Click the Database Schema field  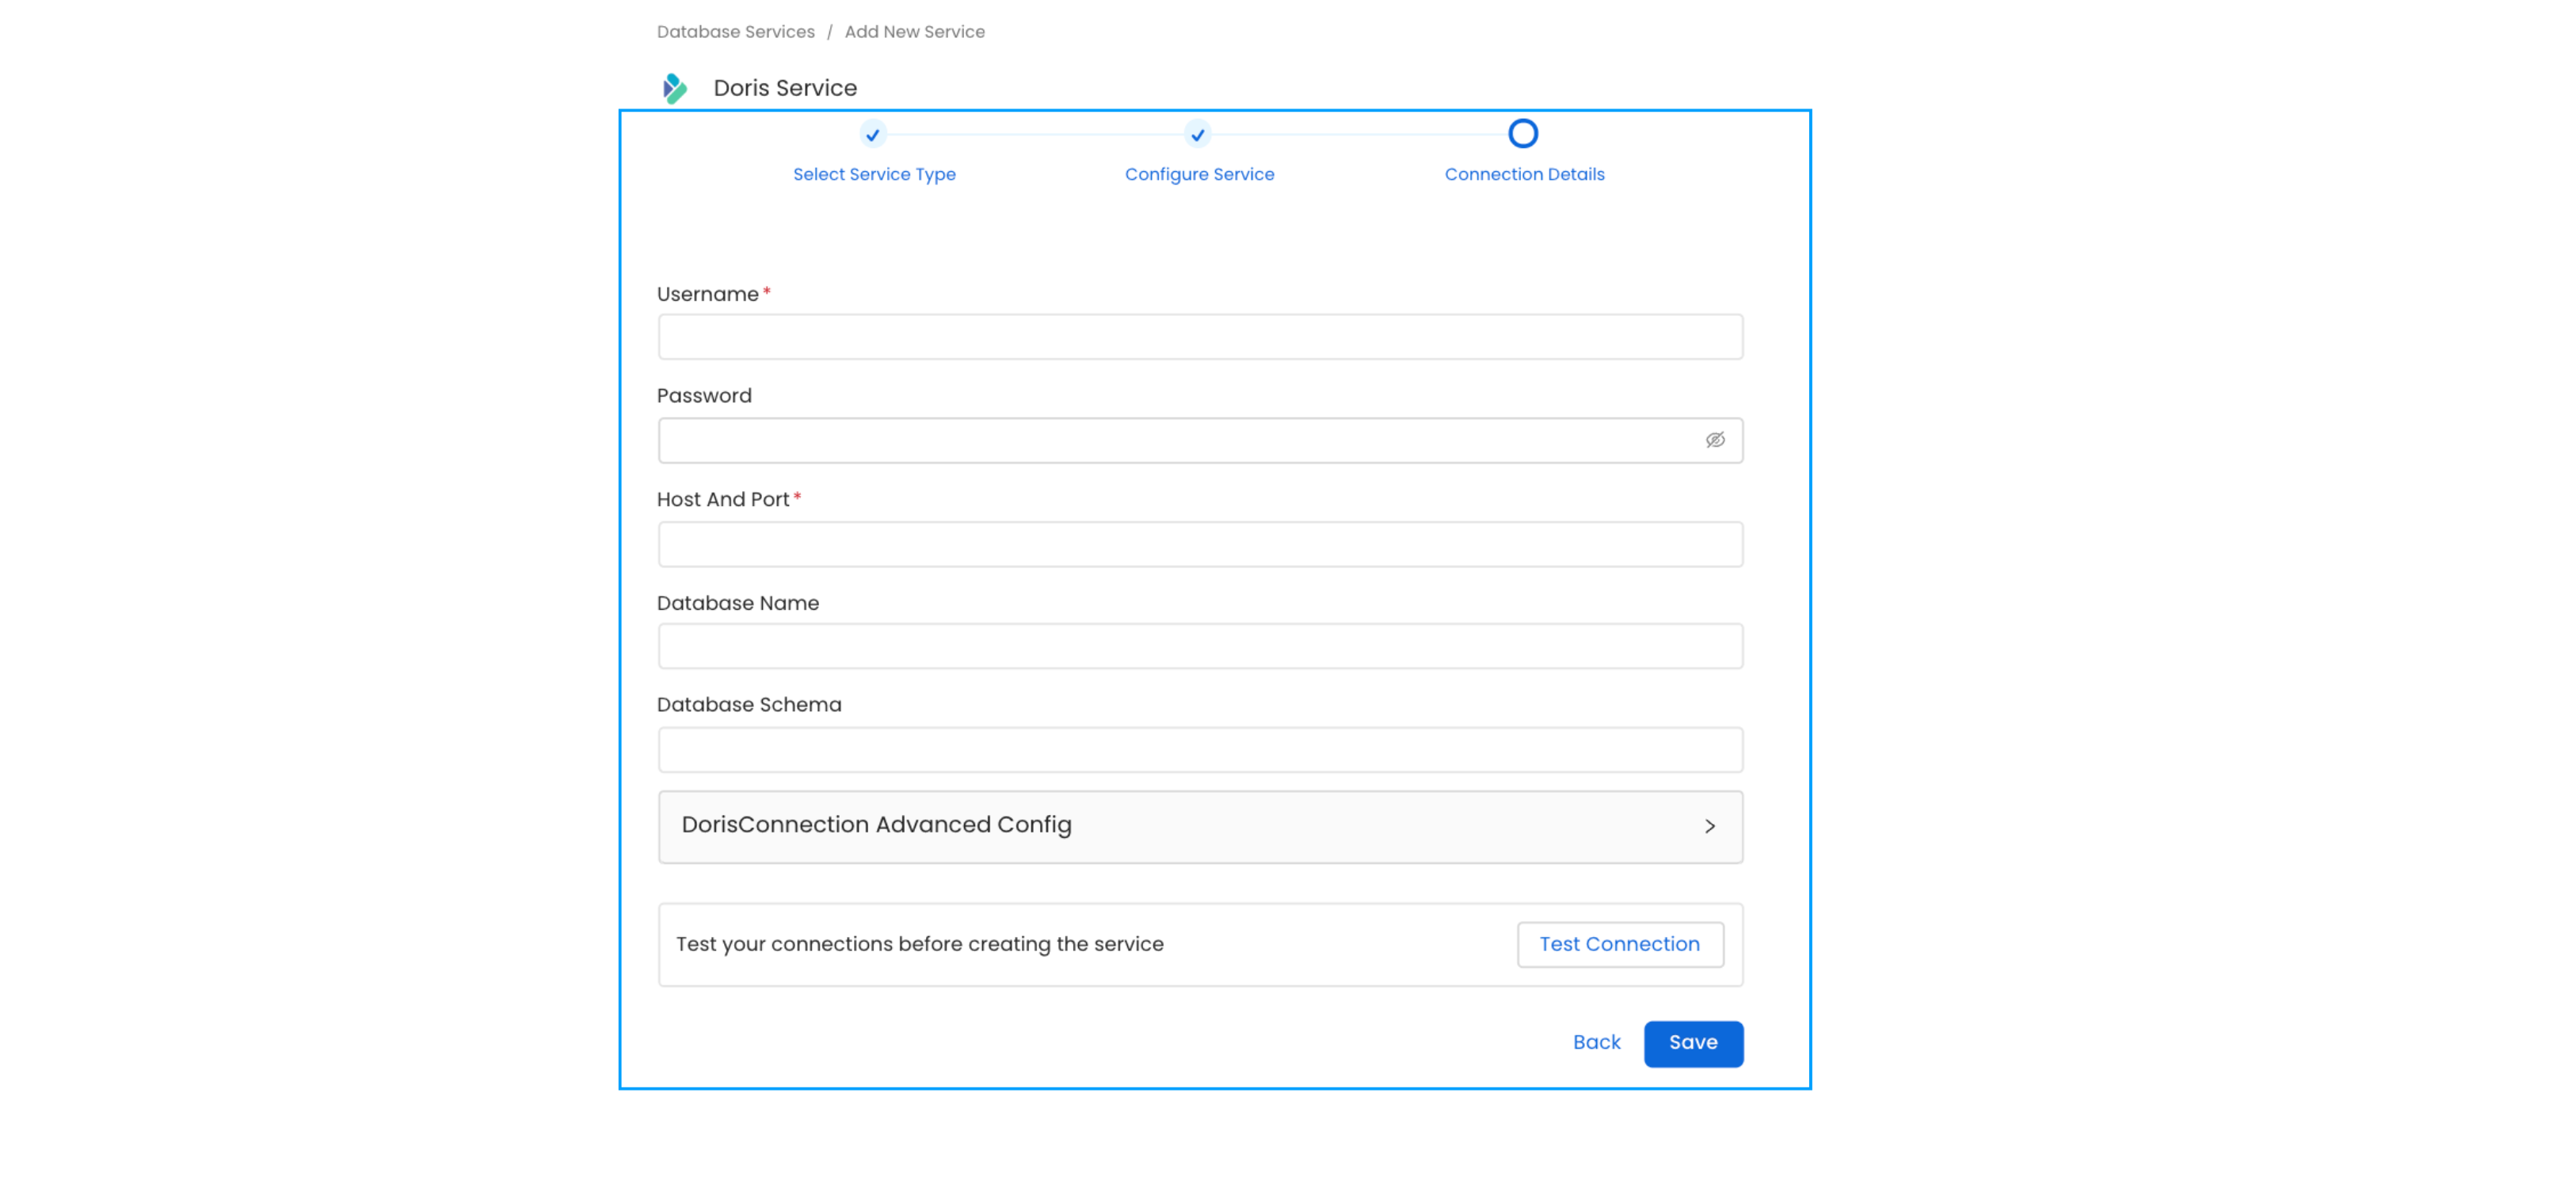coord(1200,749)
